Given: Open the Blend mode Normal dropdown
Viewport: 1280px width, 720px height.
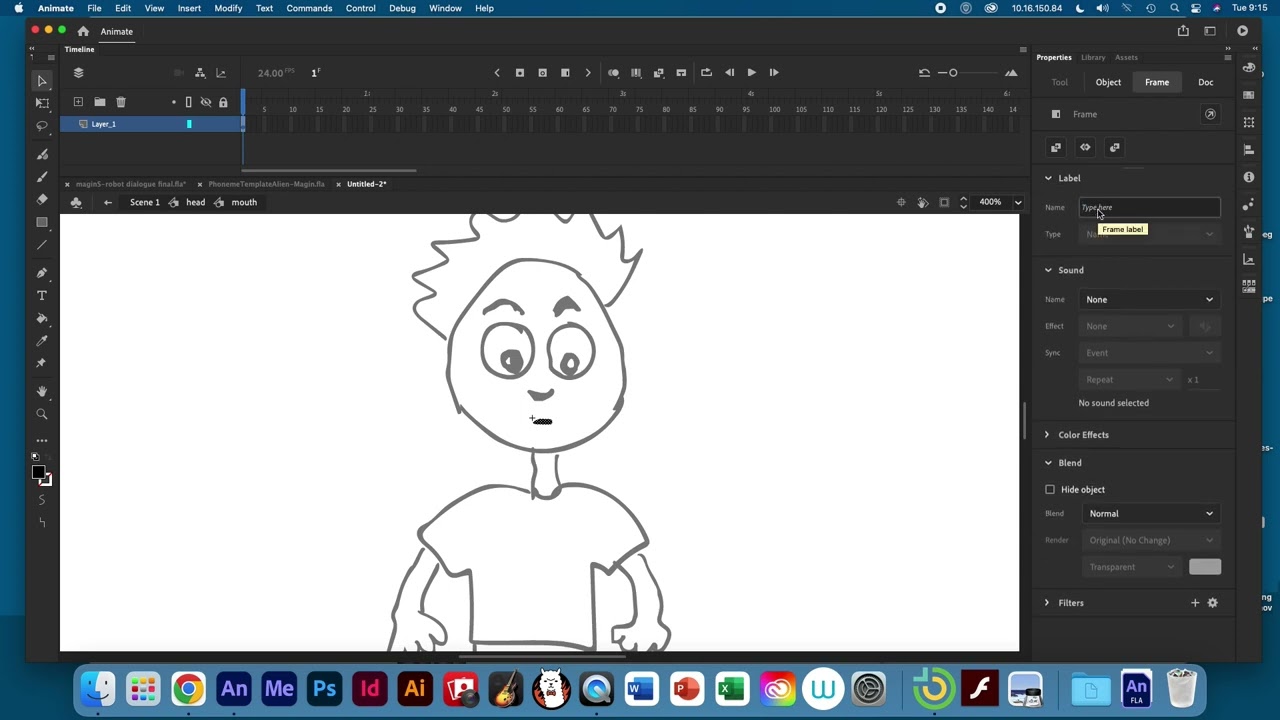Looking at the screenshot, I should (x=1150, y=514).
